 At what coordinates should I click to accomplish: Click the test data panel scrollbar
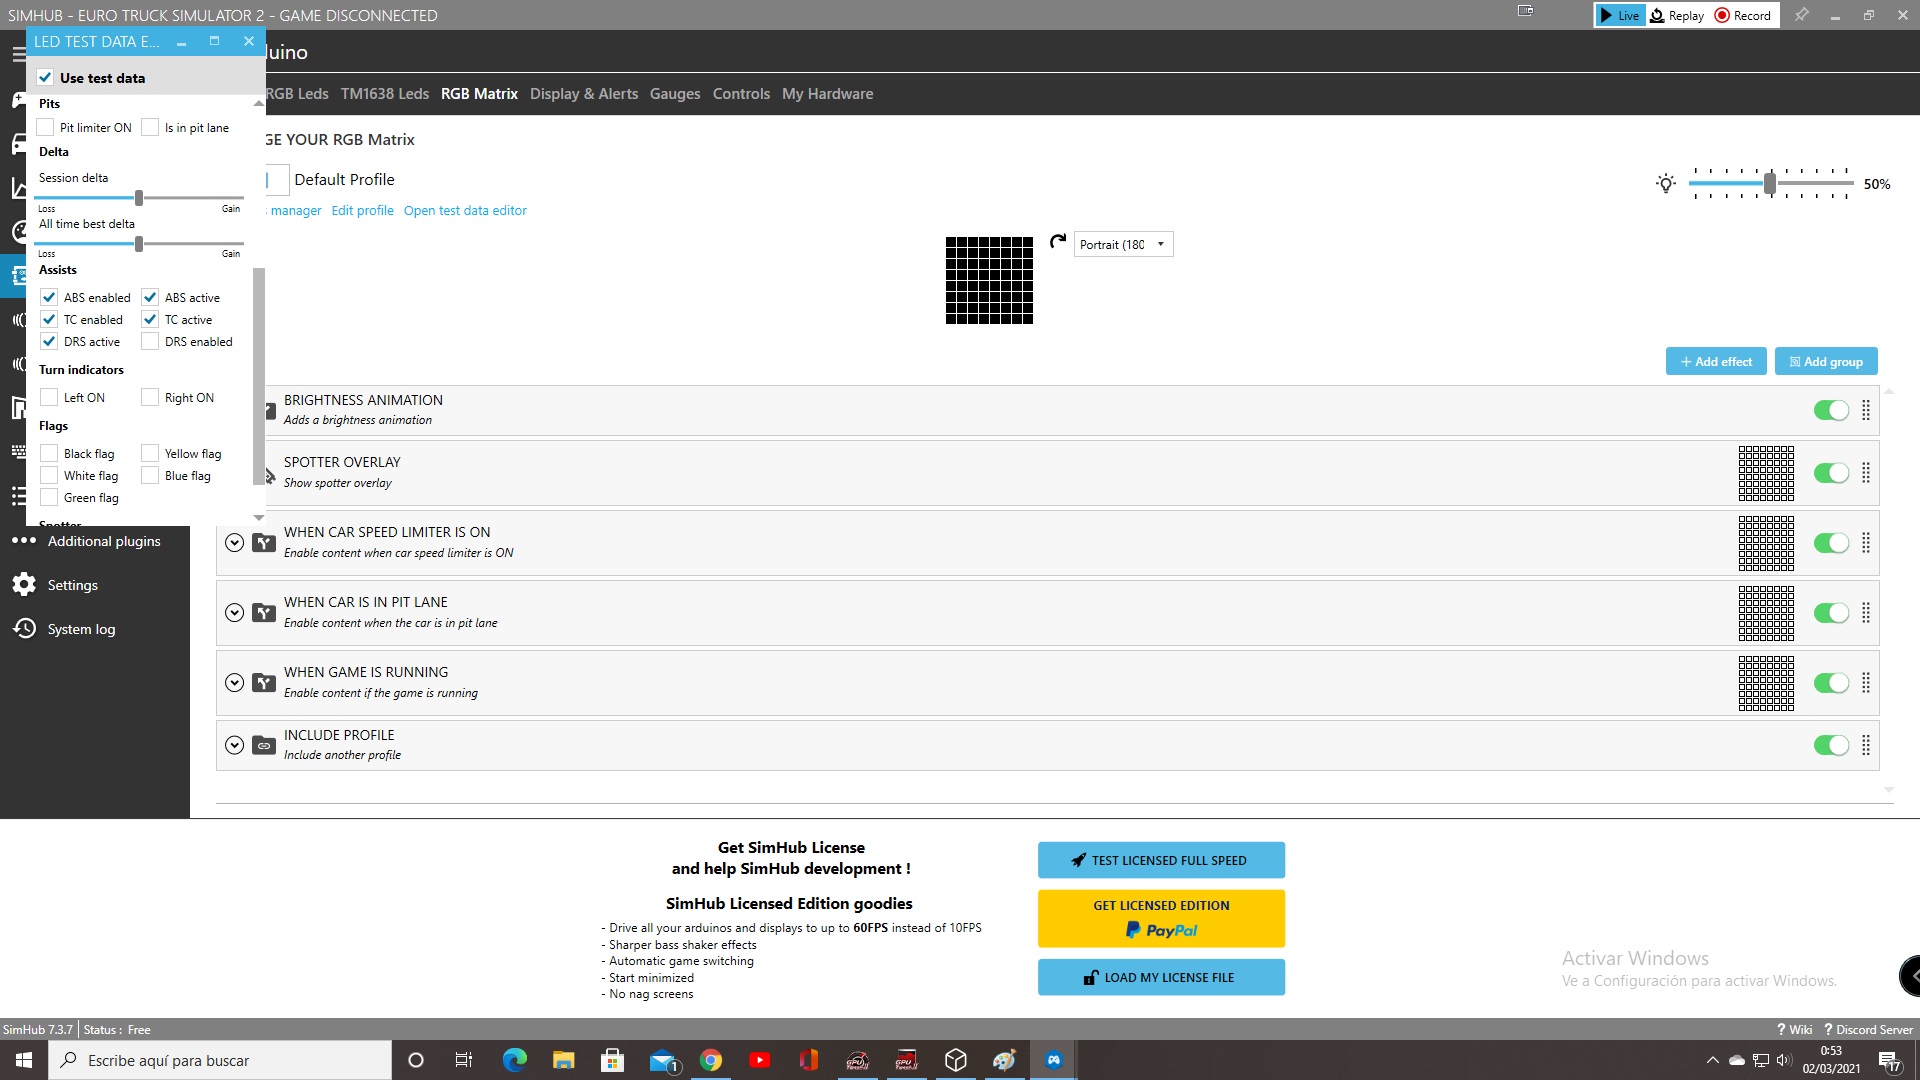tap(259, 375)
